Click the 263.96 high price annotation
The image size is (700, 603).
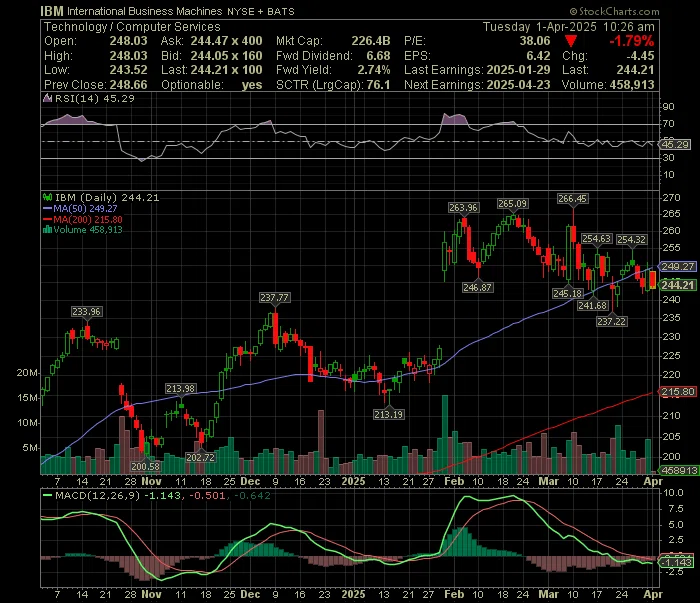[463, 208]
